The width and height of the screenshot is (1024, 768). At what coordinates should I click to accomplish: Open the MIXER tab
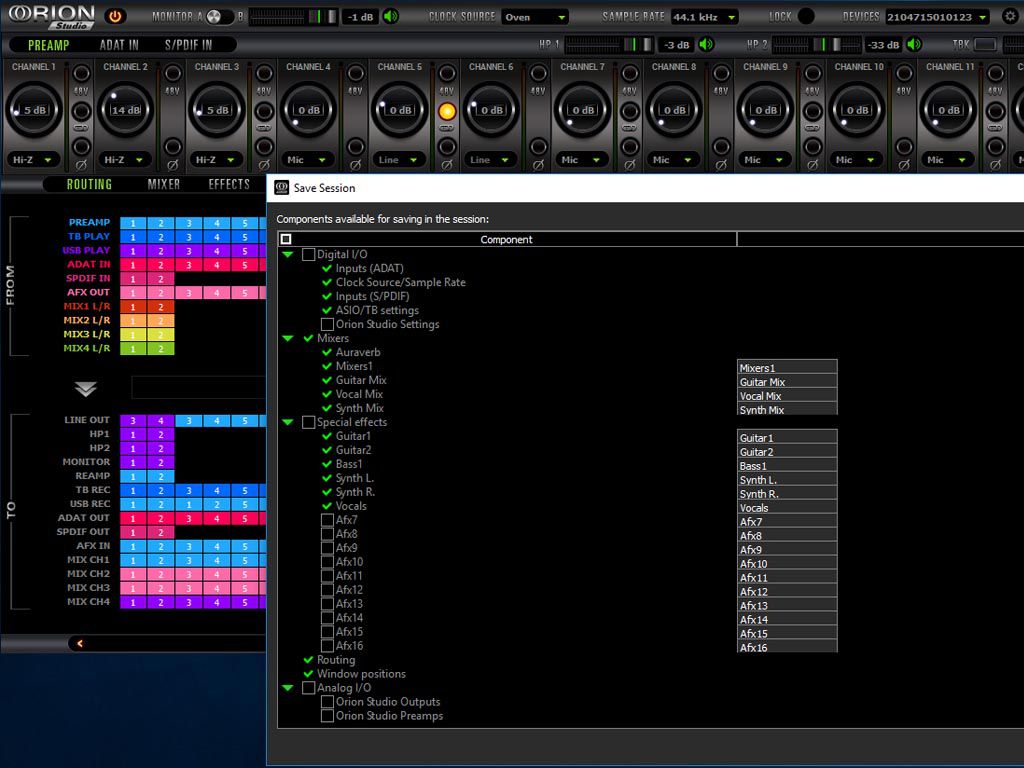tap(163, 185)
